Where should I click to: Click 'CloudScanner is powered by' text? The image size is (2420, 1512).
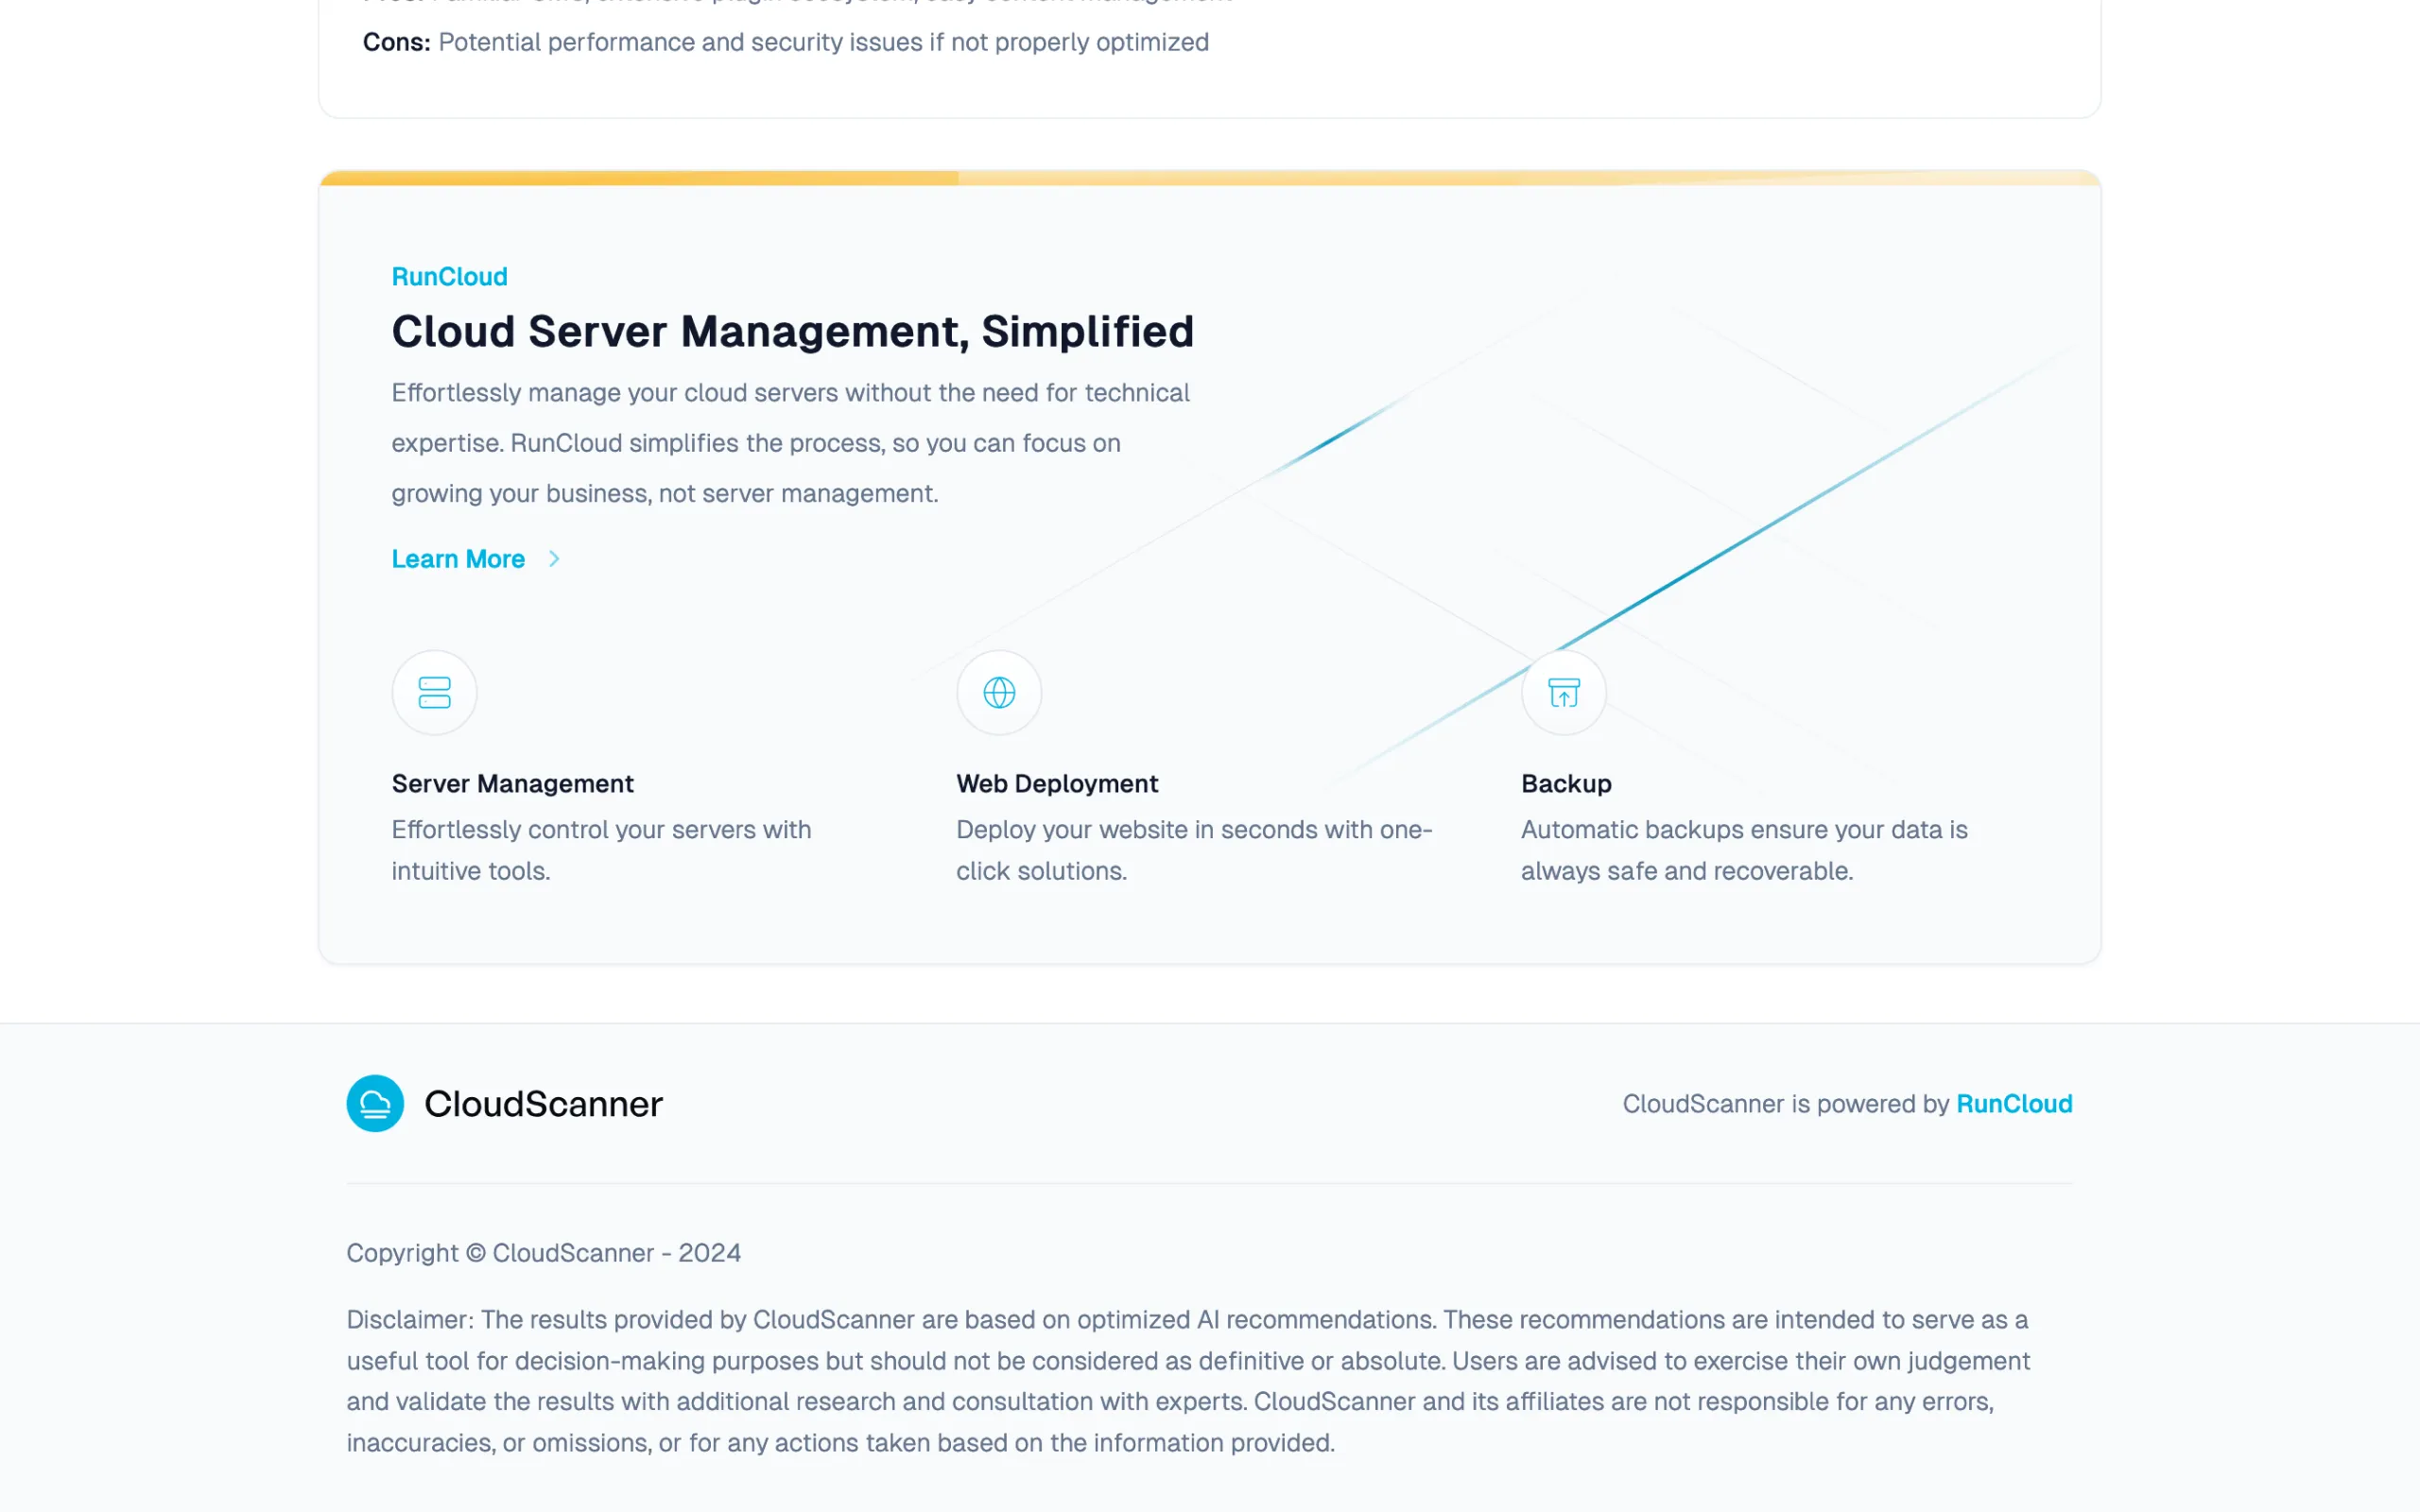coord(1786,1104)
